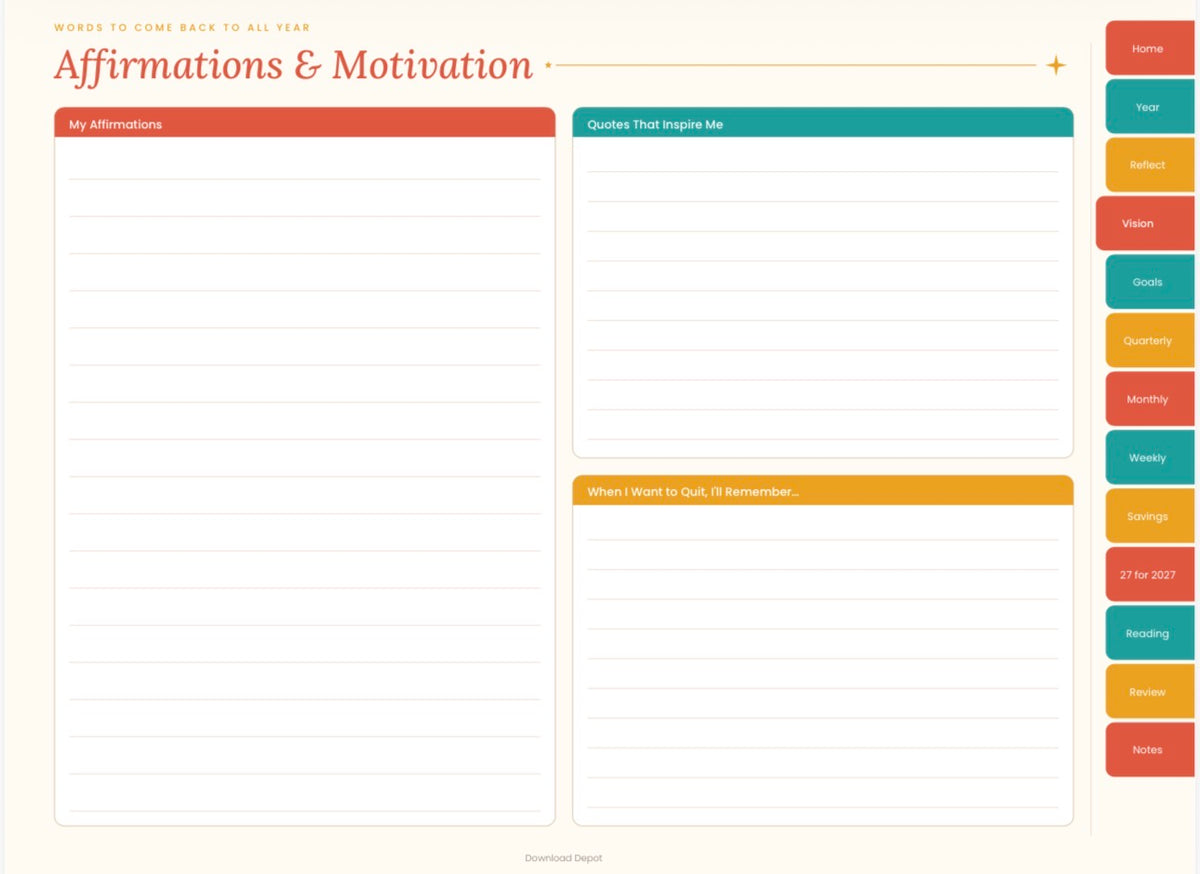Go to the Savings tab
The width and height of the screenshot is (1200, 874).
coord(1149,516)
